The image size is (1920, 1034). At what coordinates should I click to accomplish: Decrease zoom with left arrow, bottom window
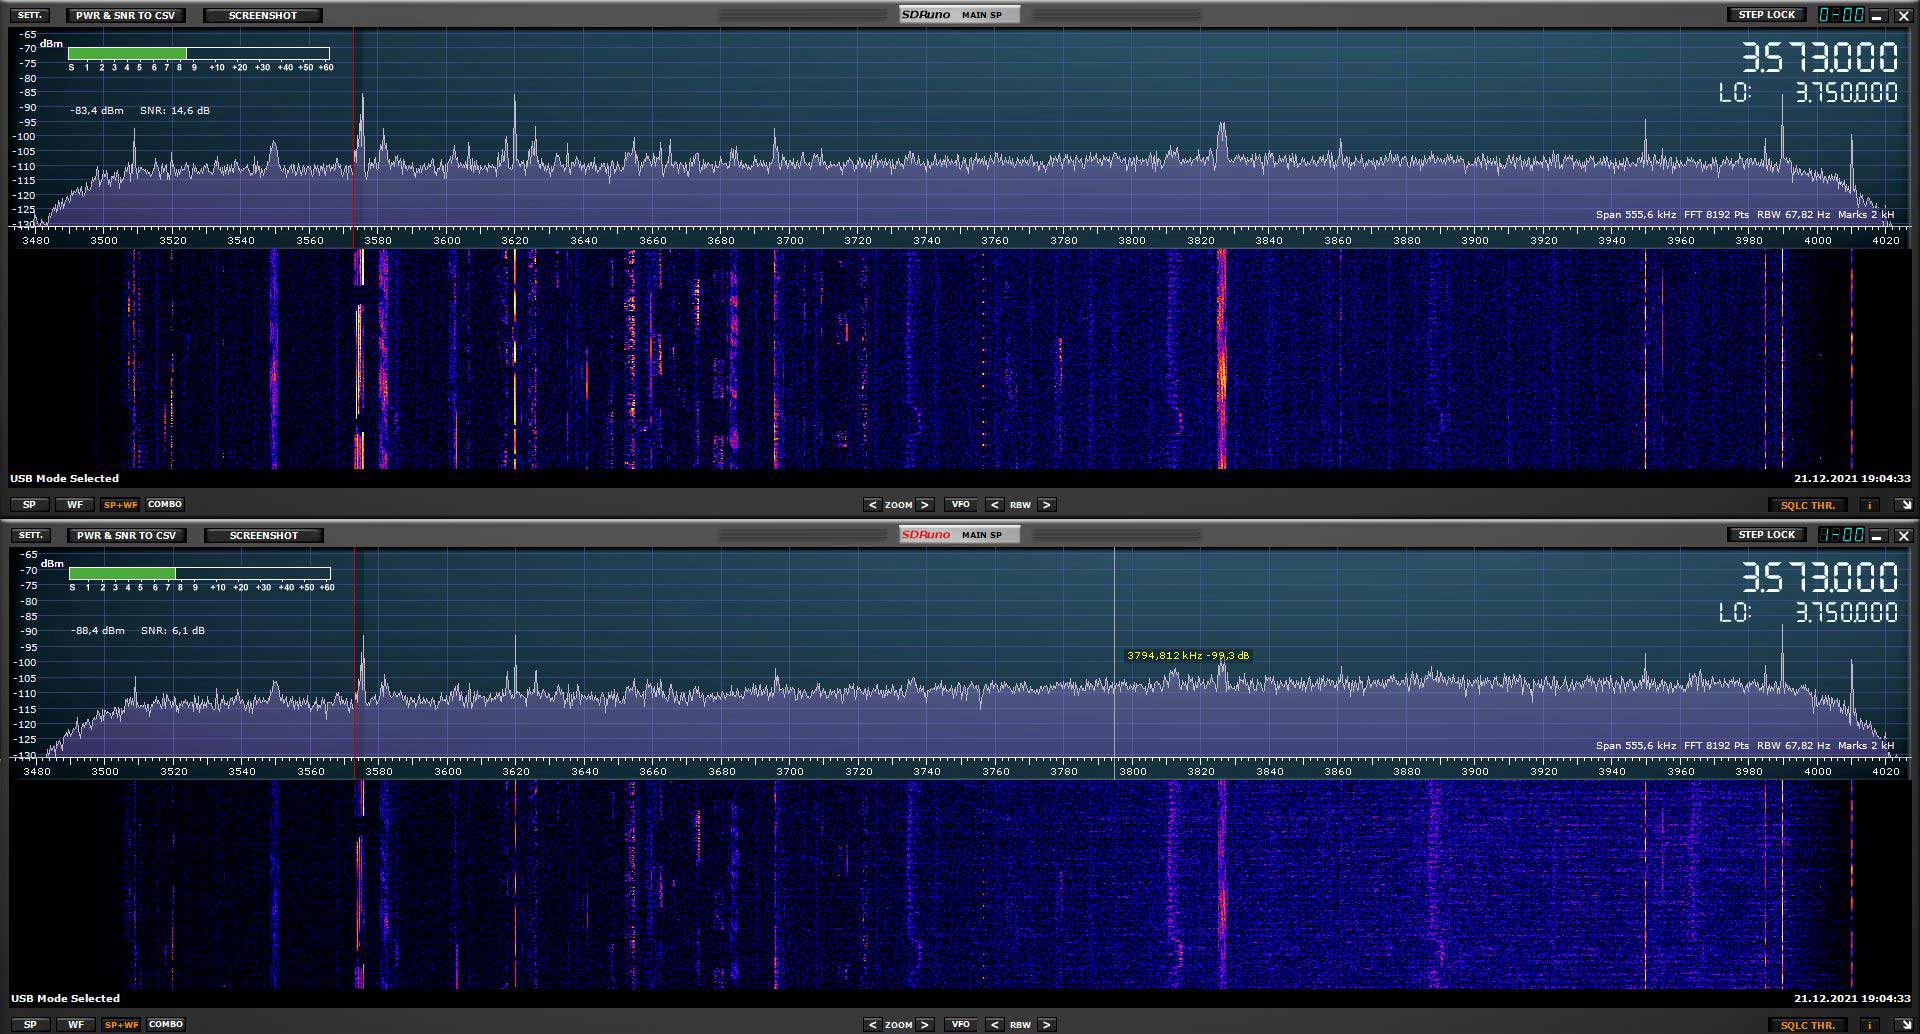pyautogui.click(x=872, y=1025)
